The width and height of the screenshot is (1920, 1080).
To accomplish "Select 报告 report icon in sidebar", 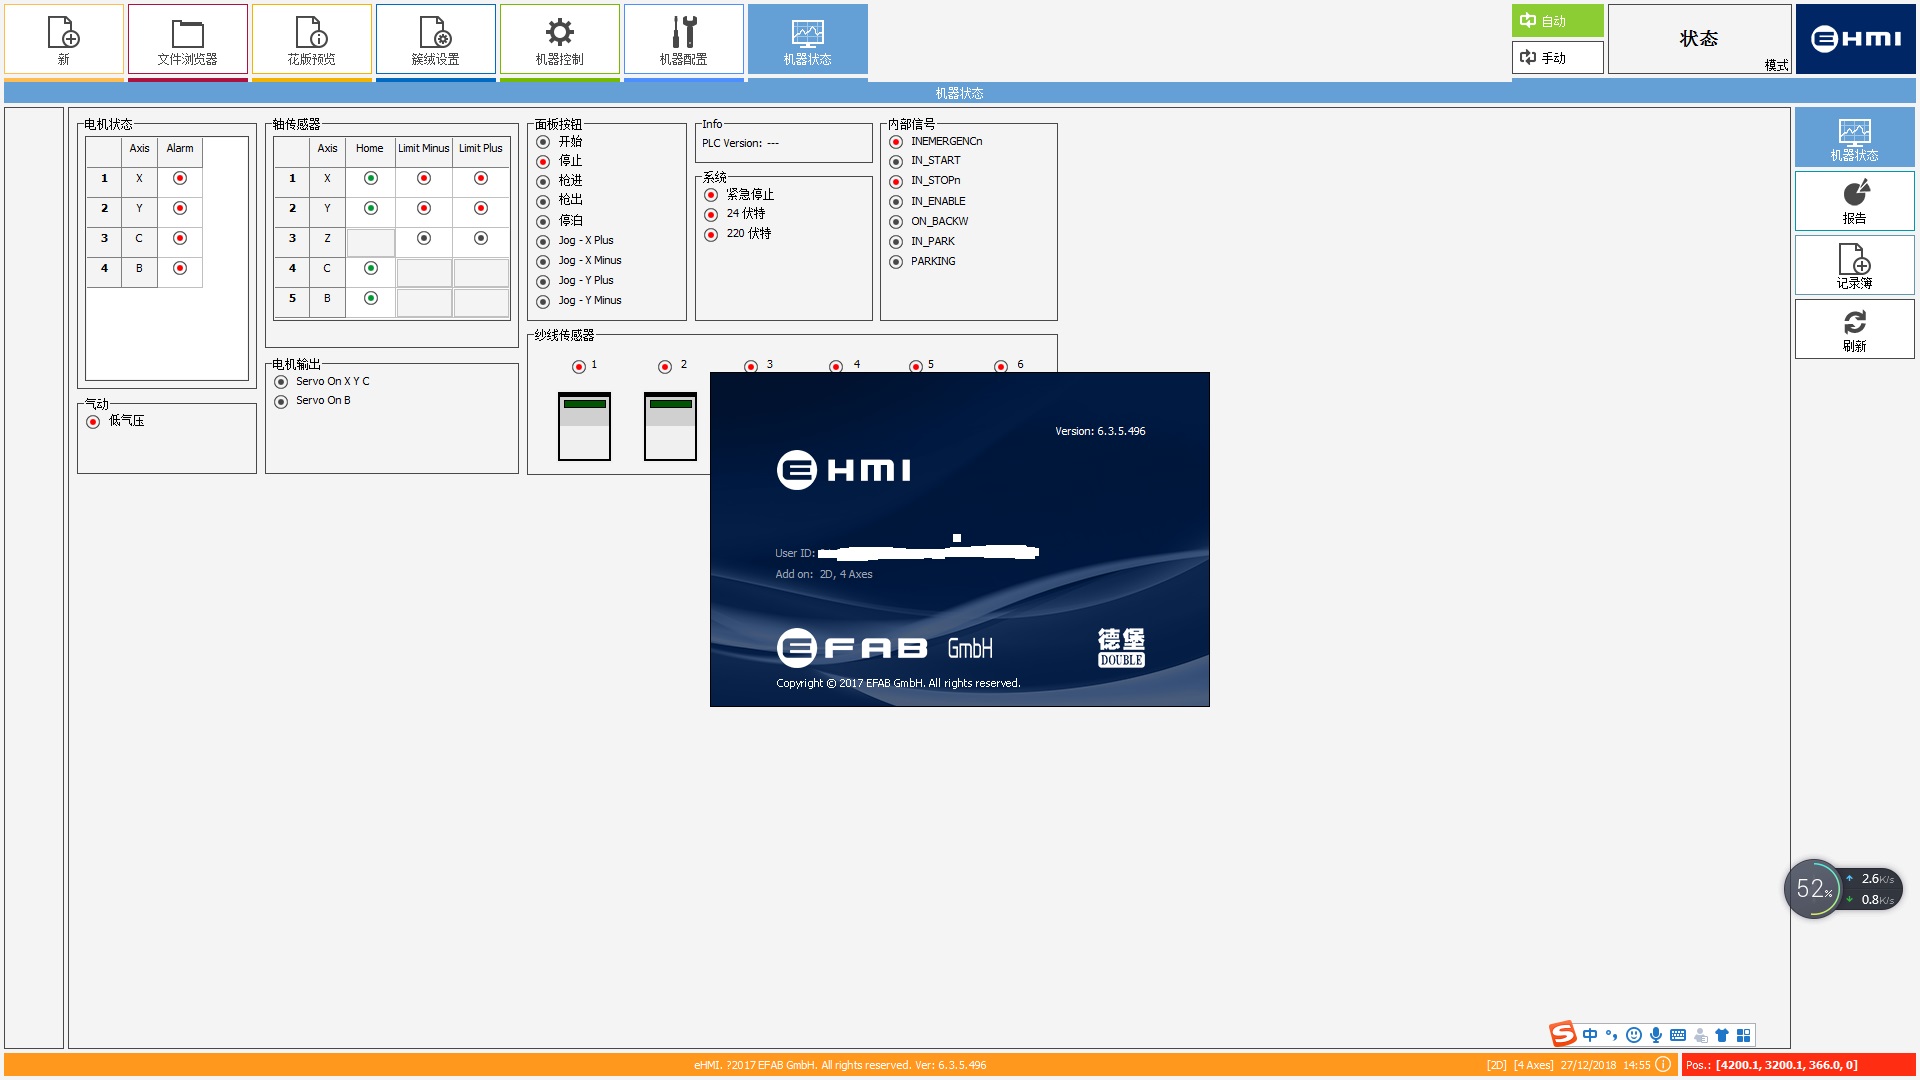I will (1854, 201).
